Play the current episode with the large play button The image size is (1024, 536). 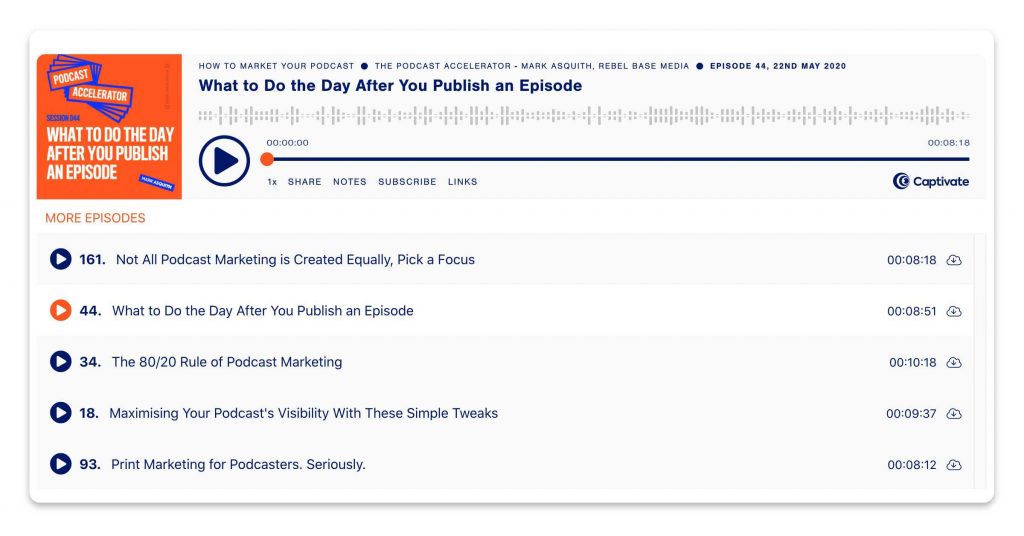click(x=224, y=161)
